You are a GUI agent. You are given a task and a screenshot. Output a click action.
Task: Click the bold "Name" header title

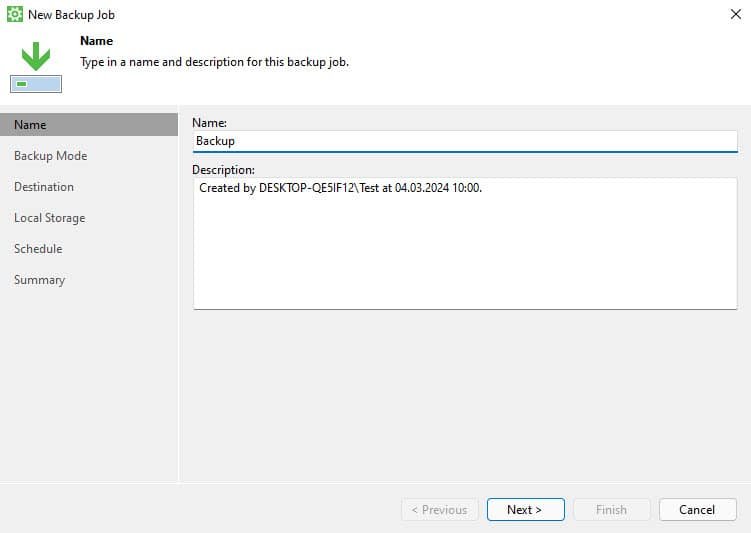click(x=96, y=41)
